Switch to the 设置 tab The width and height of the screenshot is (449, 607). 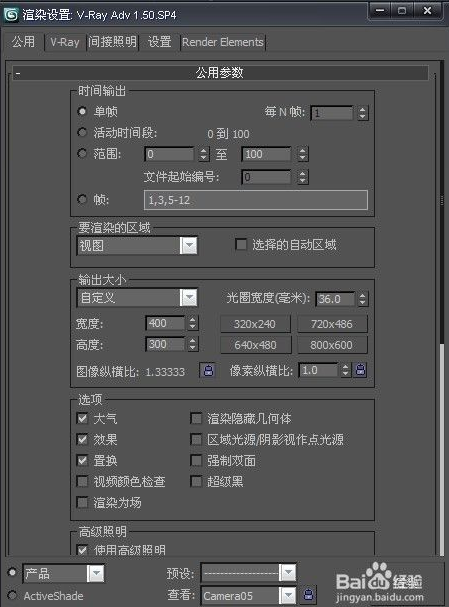click(159, 42)
